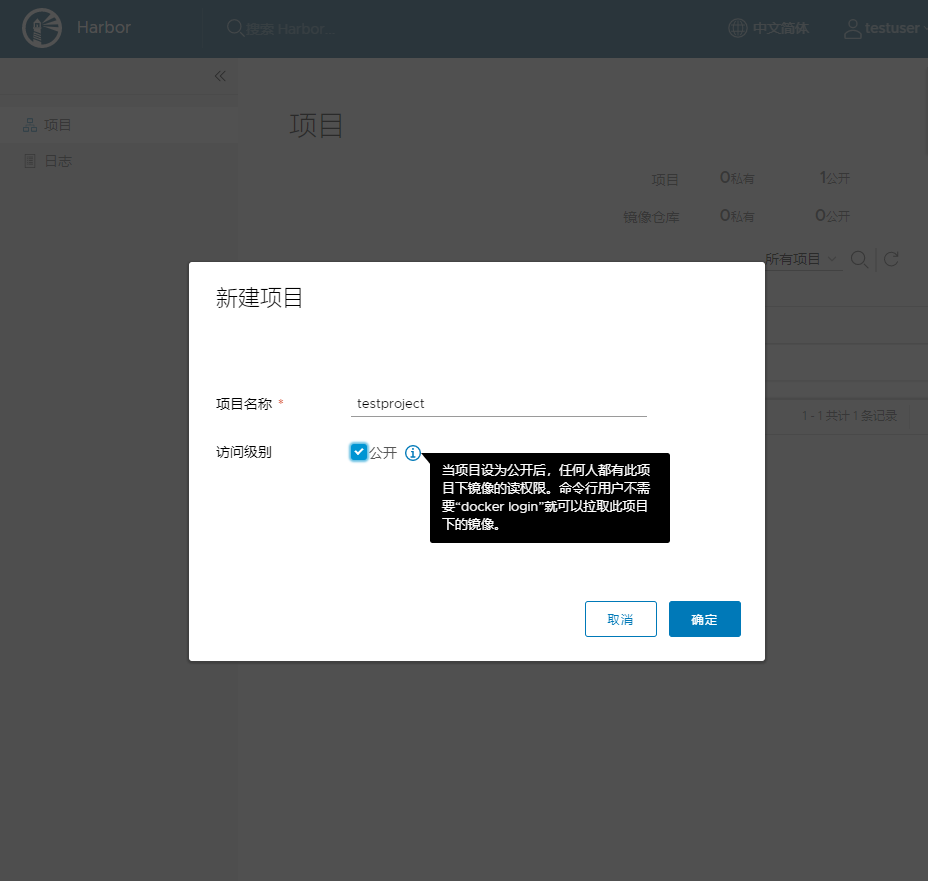
Task: Click the Harbor lighthouse logo
Action: (41, 28)
